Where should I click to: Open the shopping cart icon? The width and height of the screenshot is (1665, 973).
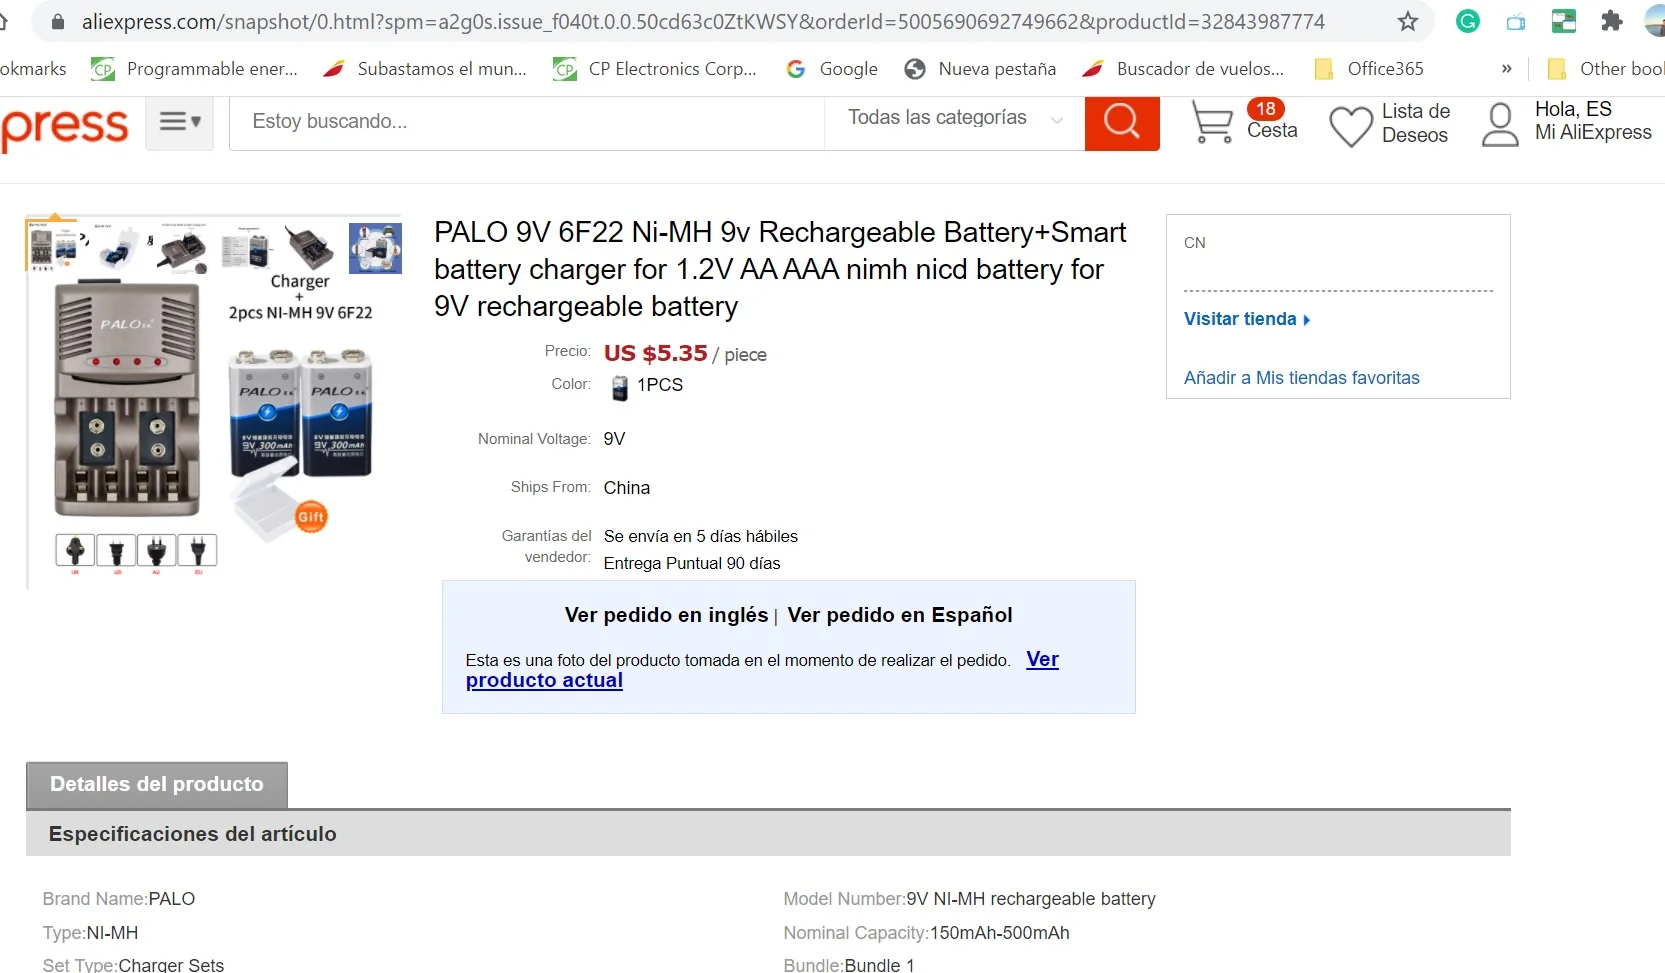click(1212, 124)
